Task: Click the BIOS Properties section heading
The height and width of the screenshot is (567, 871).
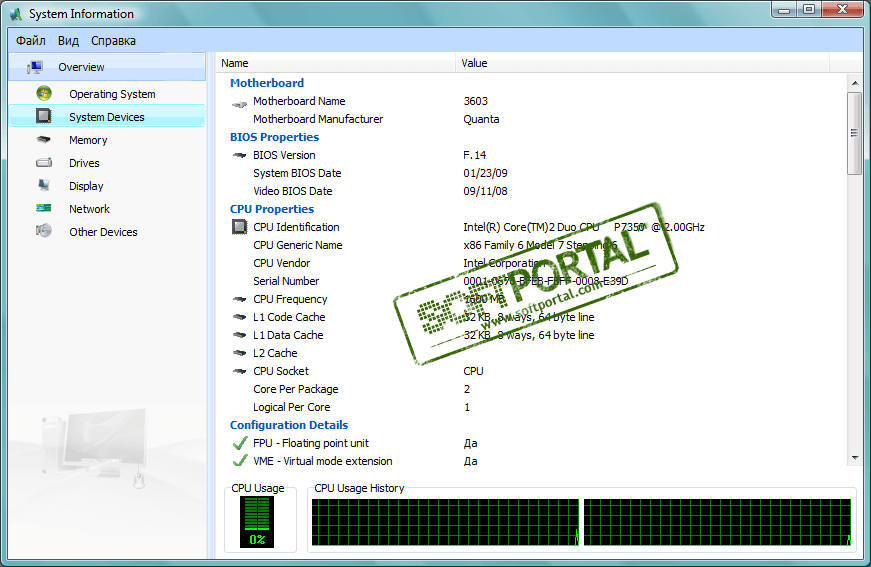Action: pos(274,137)
